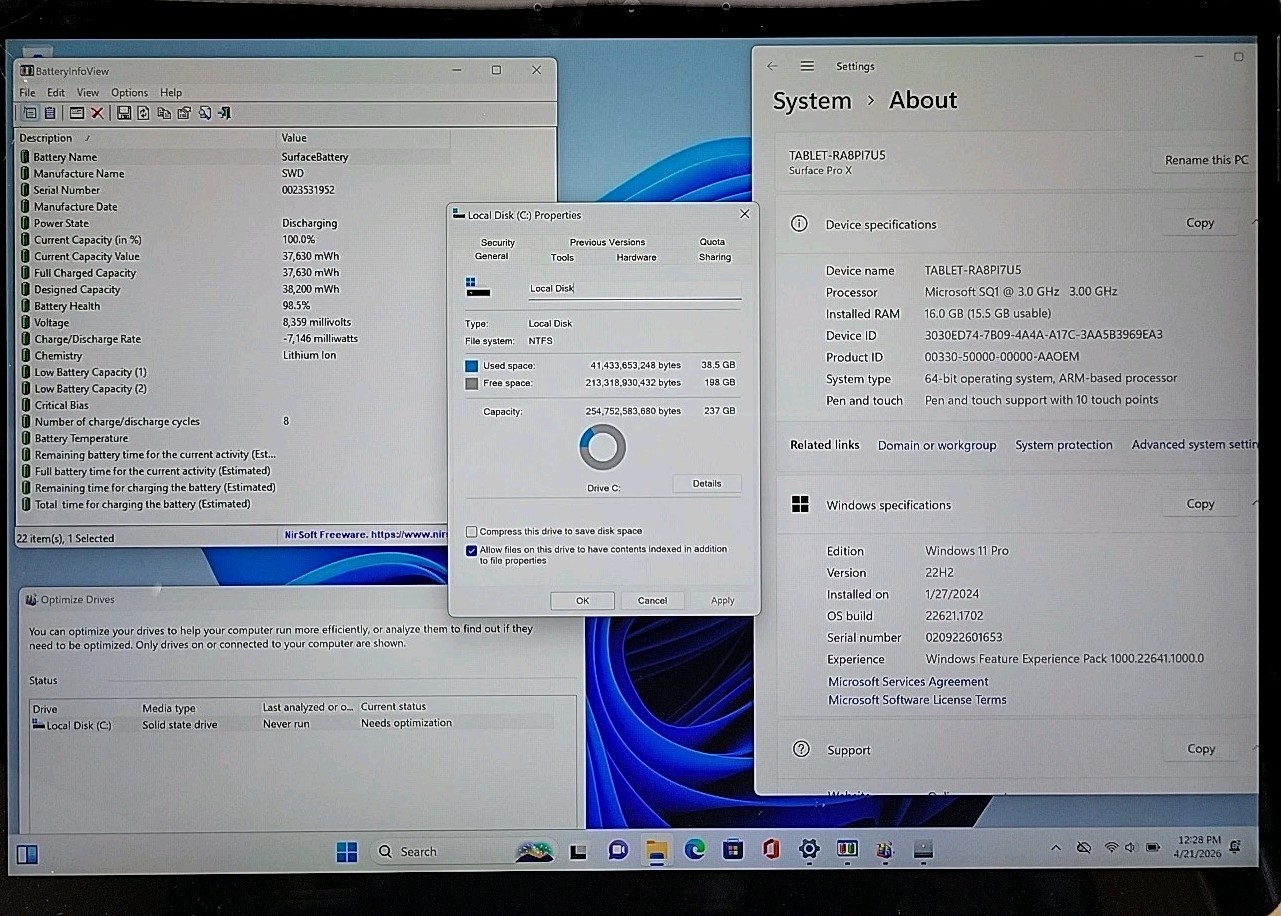Show hidden tray icons chevron
The image size is (1281, 916).
coord(1056,848)
